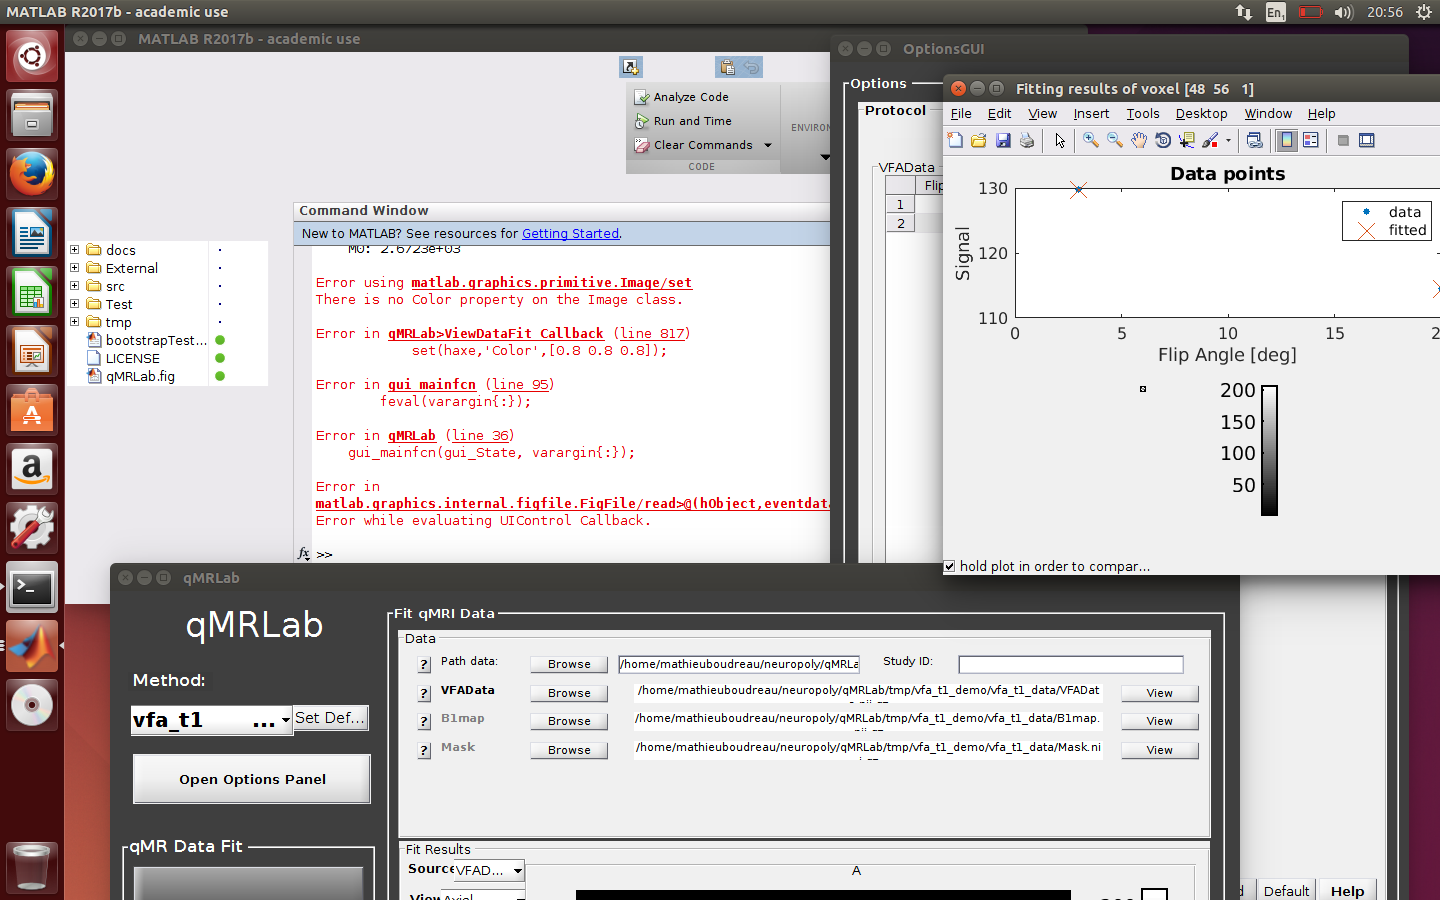Open the Source dropdown showing VFAD

tap(518, 870)
